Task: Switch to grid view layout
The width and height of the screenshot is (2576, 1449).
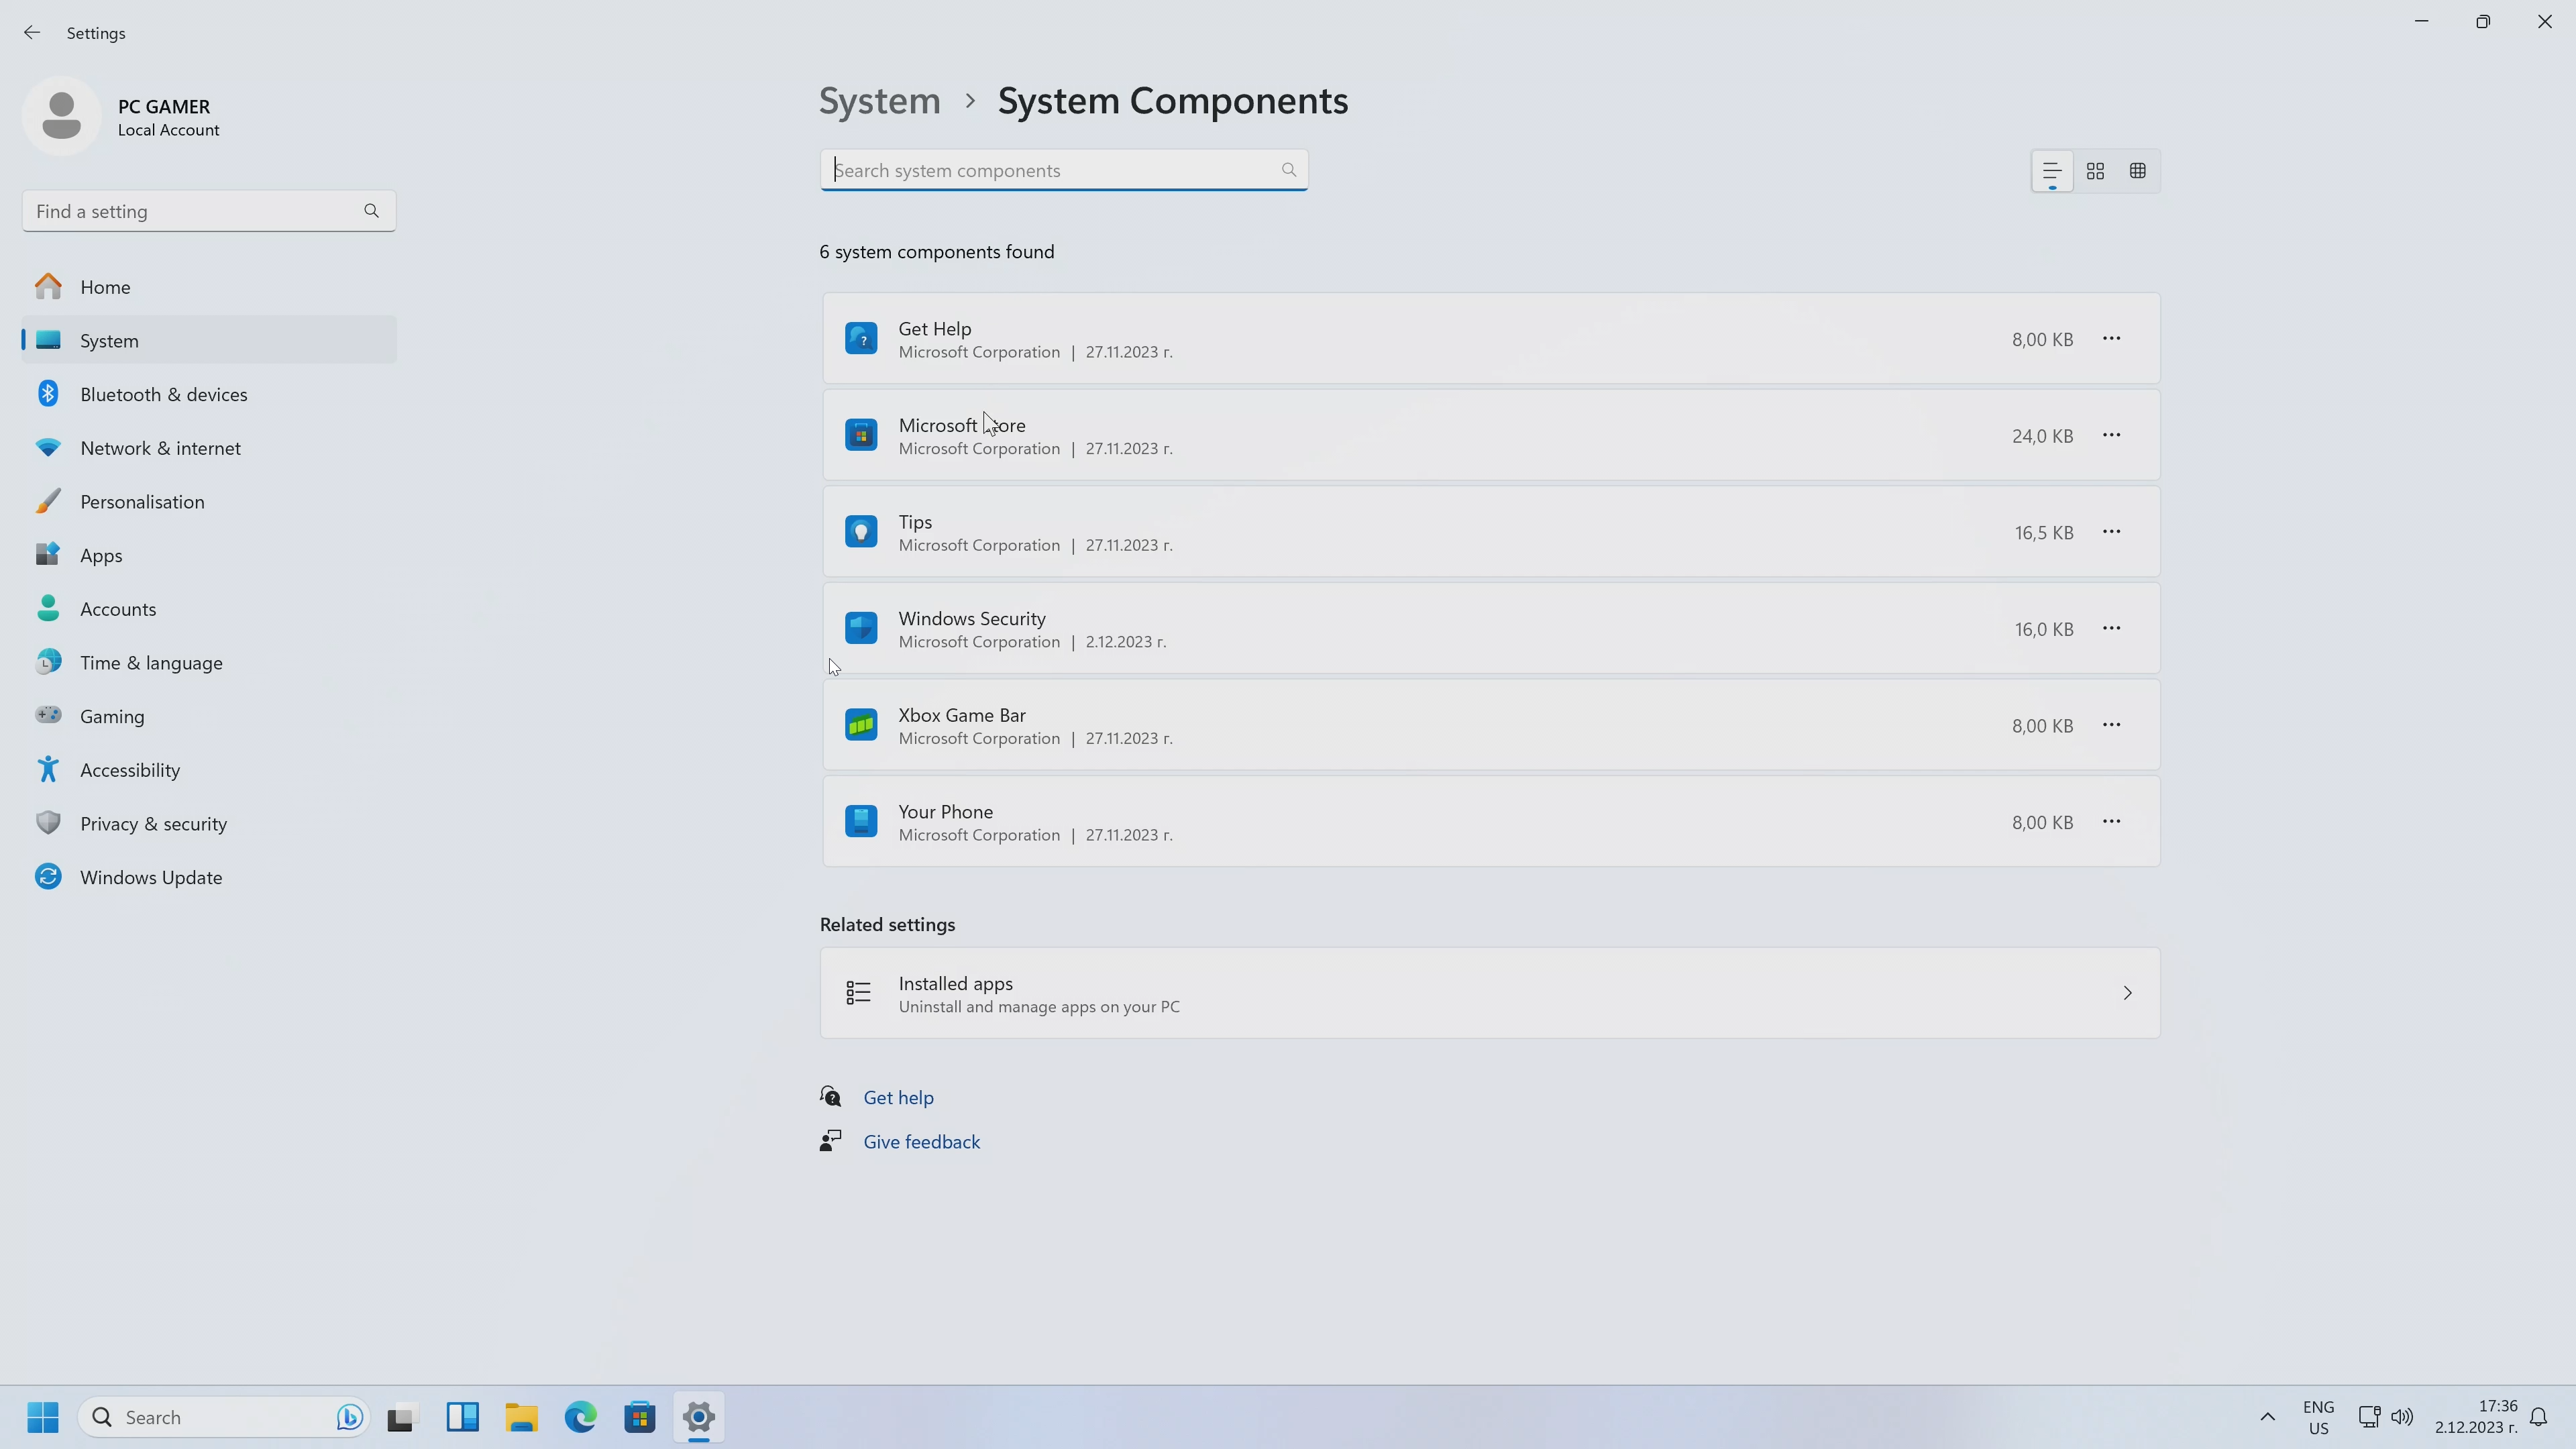Action: pos(2095,171)
